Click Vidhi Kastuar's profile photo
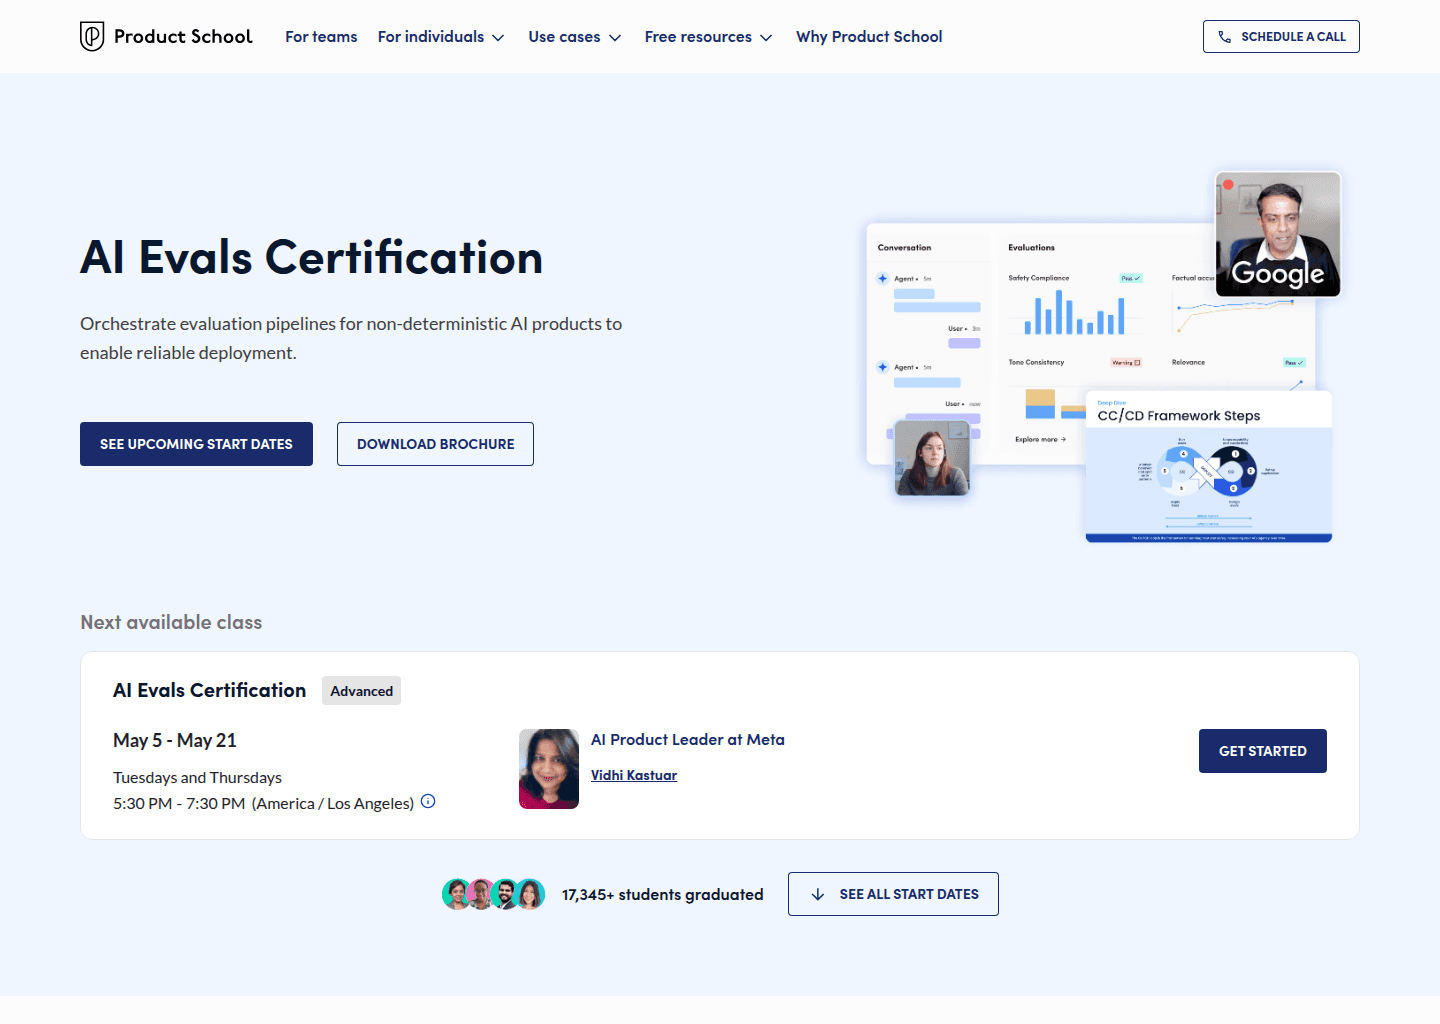Image resolution: width=1440 pixels, height=1024 pixels. coord(548,768)
